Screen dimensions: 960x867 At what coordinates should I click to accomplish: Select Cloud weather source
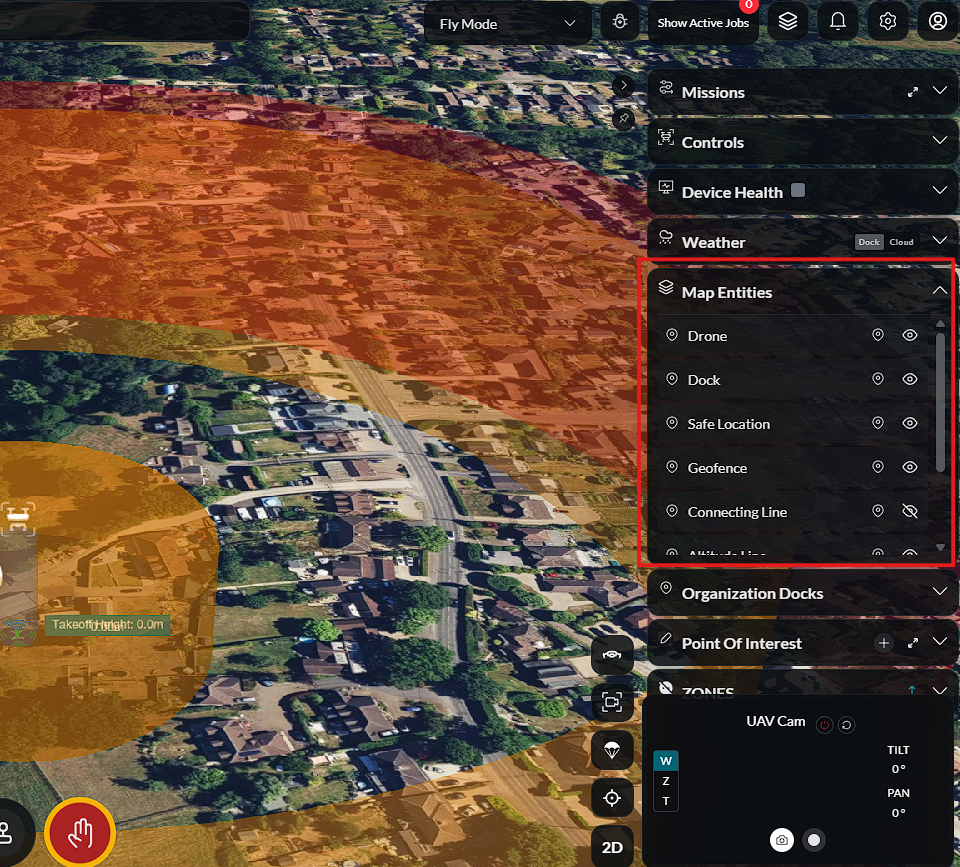point(901,242)
